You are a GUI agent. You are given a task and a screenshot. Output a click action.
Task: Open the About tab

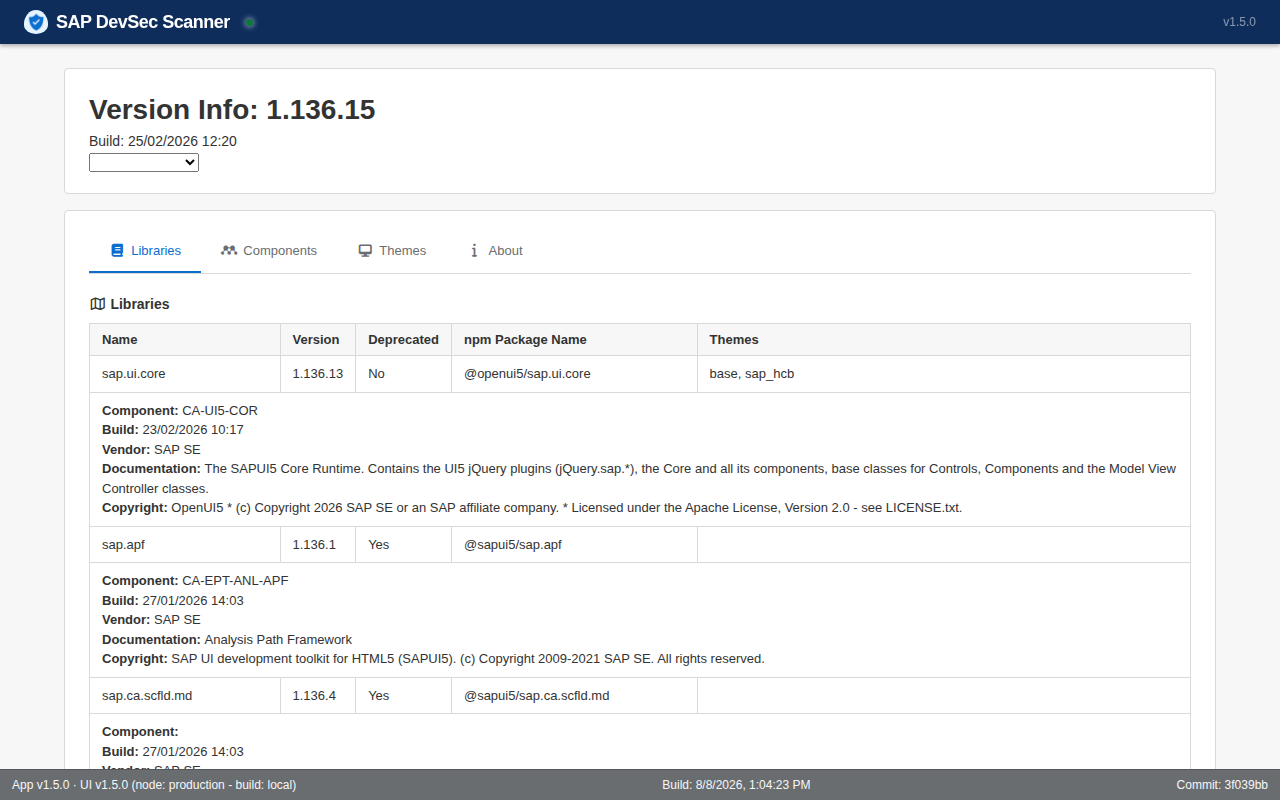point(496,251)
